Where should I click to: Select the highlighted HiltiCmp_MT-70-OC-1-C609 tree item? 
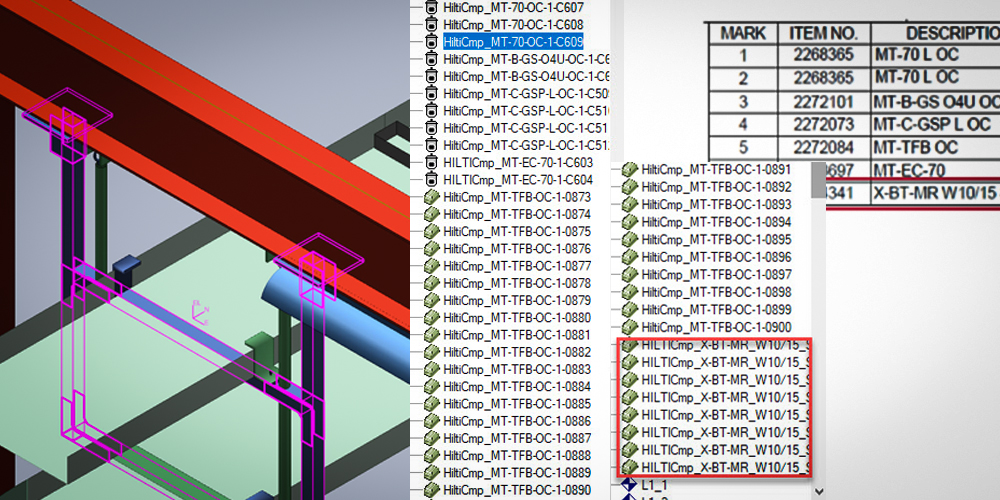[513, 42]
